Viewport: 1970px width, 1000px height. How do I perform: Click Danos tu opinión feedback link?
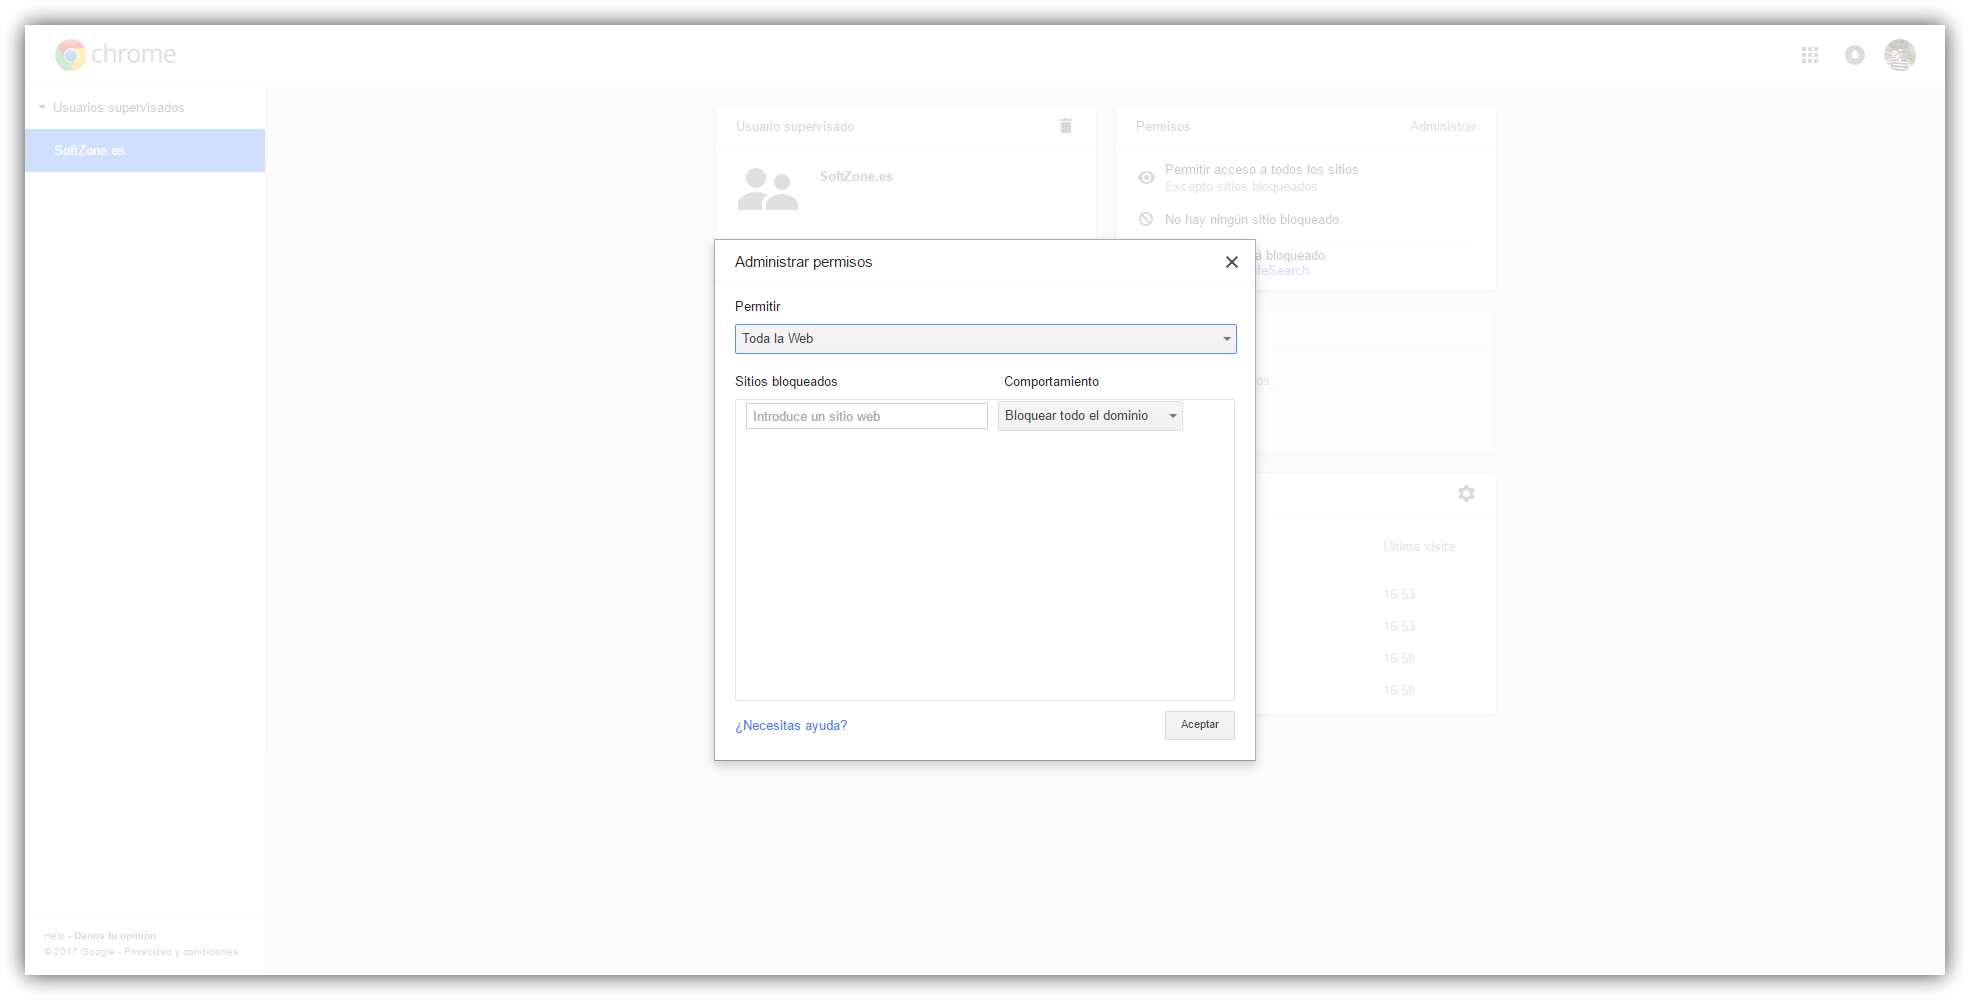(115, 936)
